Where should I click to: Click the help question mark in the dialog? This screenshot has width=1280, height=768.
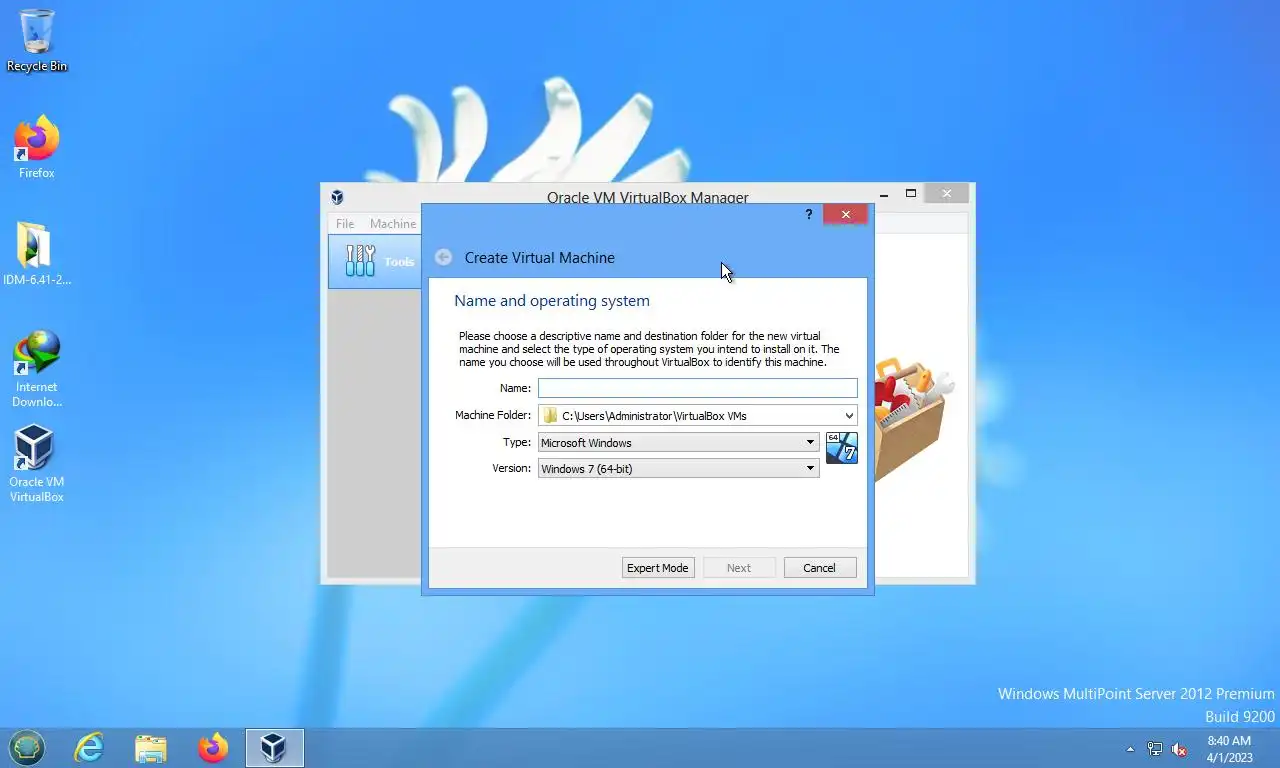809,214
